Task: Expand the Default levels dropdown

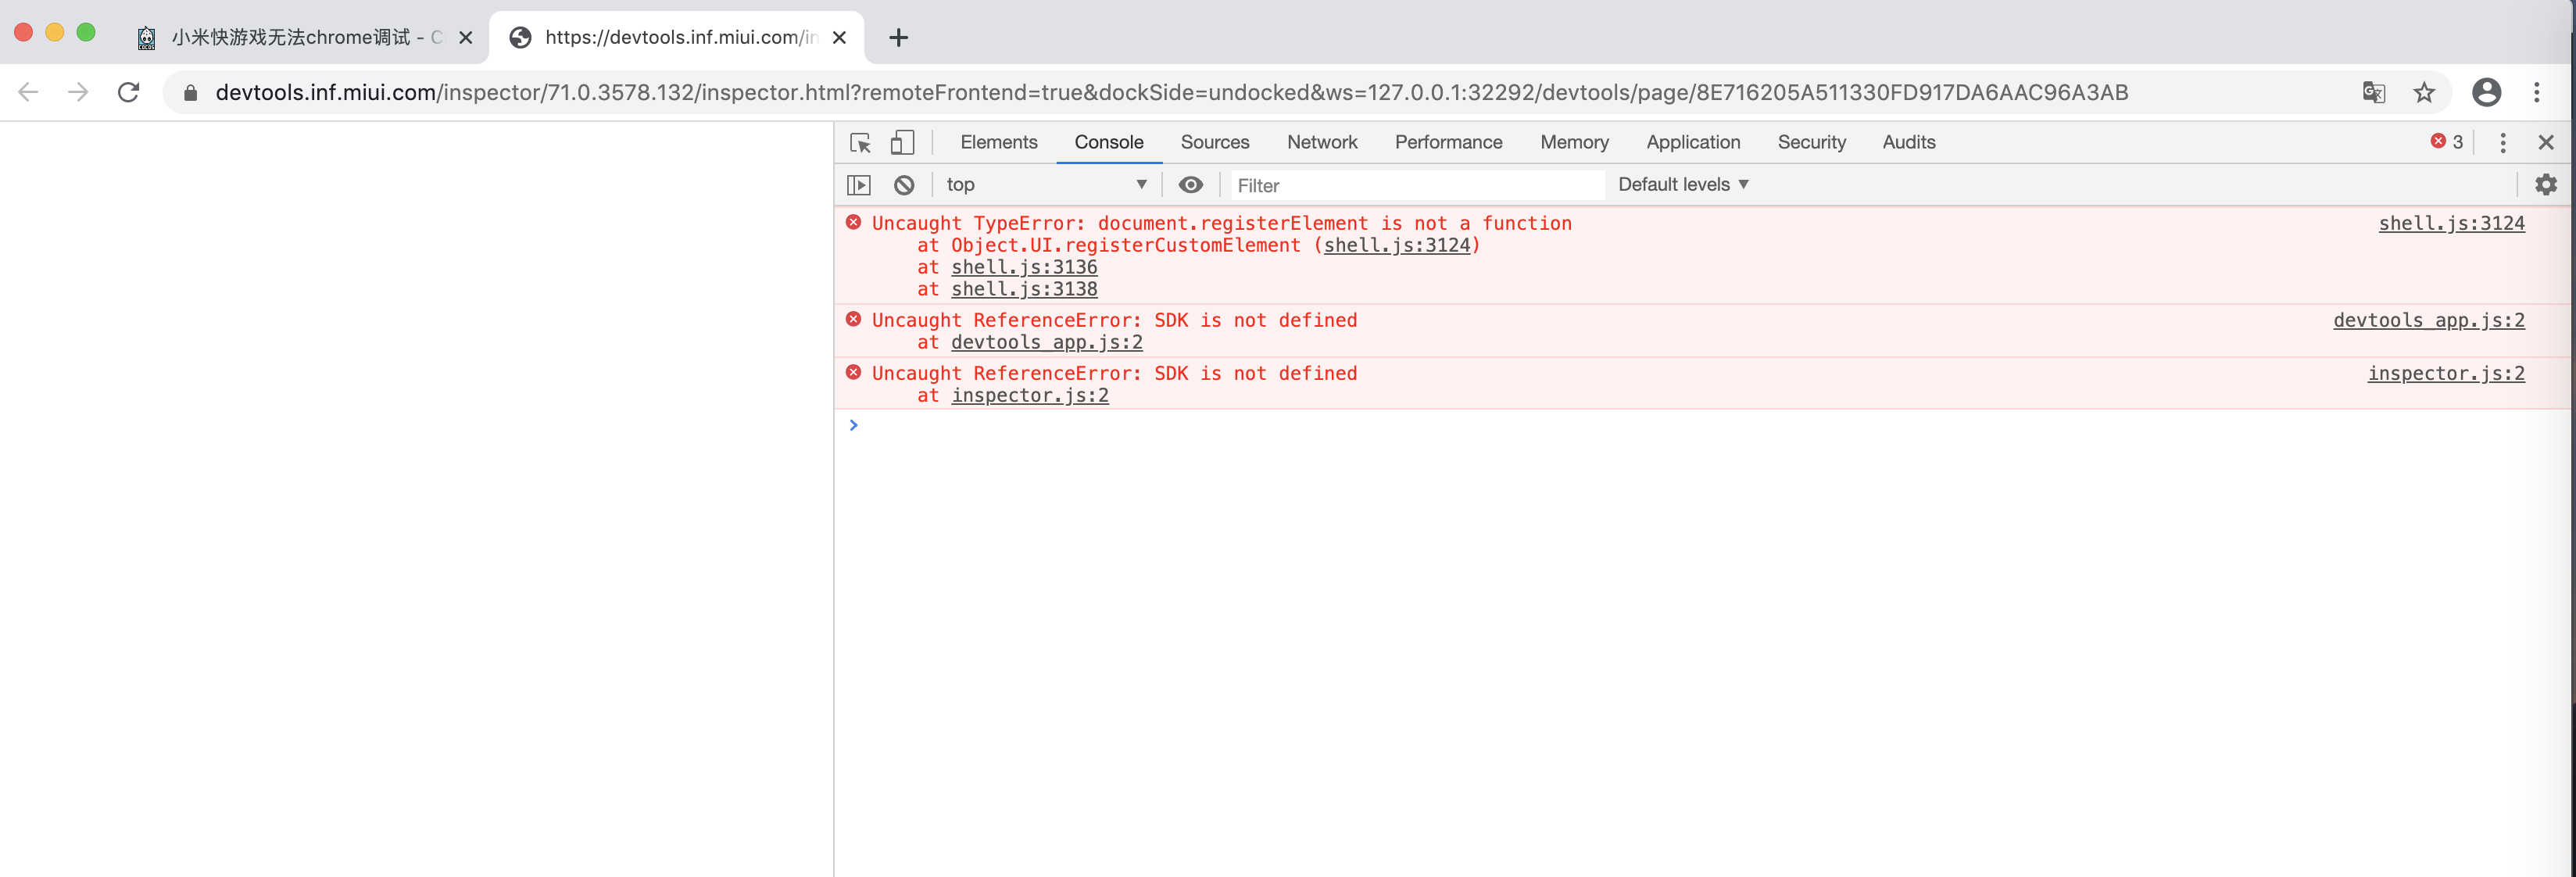Action: (x=1683, y=185)
